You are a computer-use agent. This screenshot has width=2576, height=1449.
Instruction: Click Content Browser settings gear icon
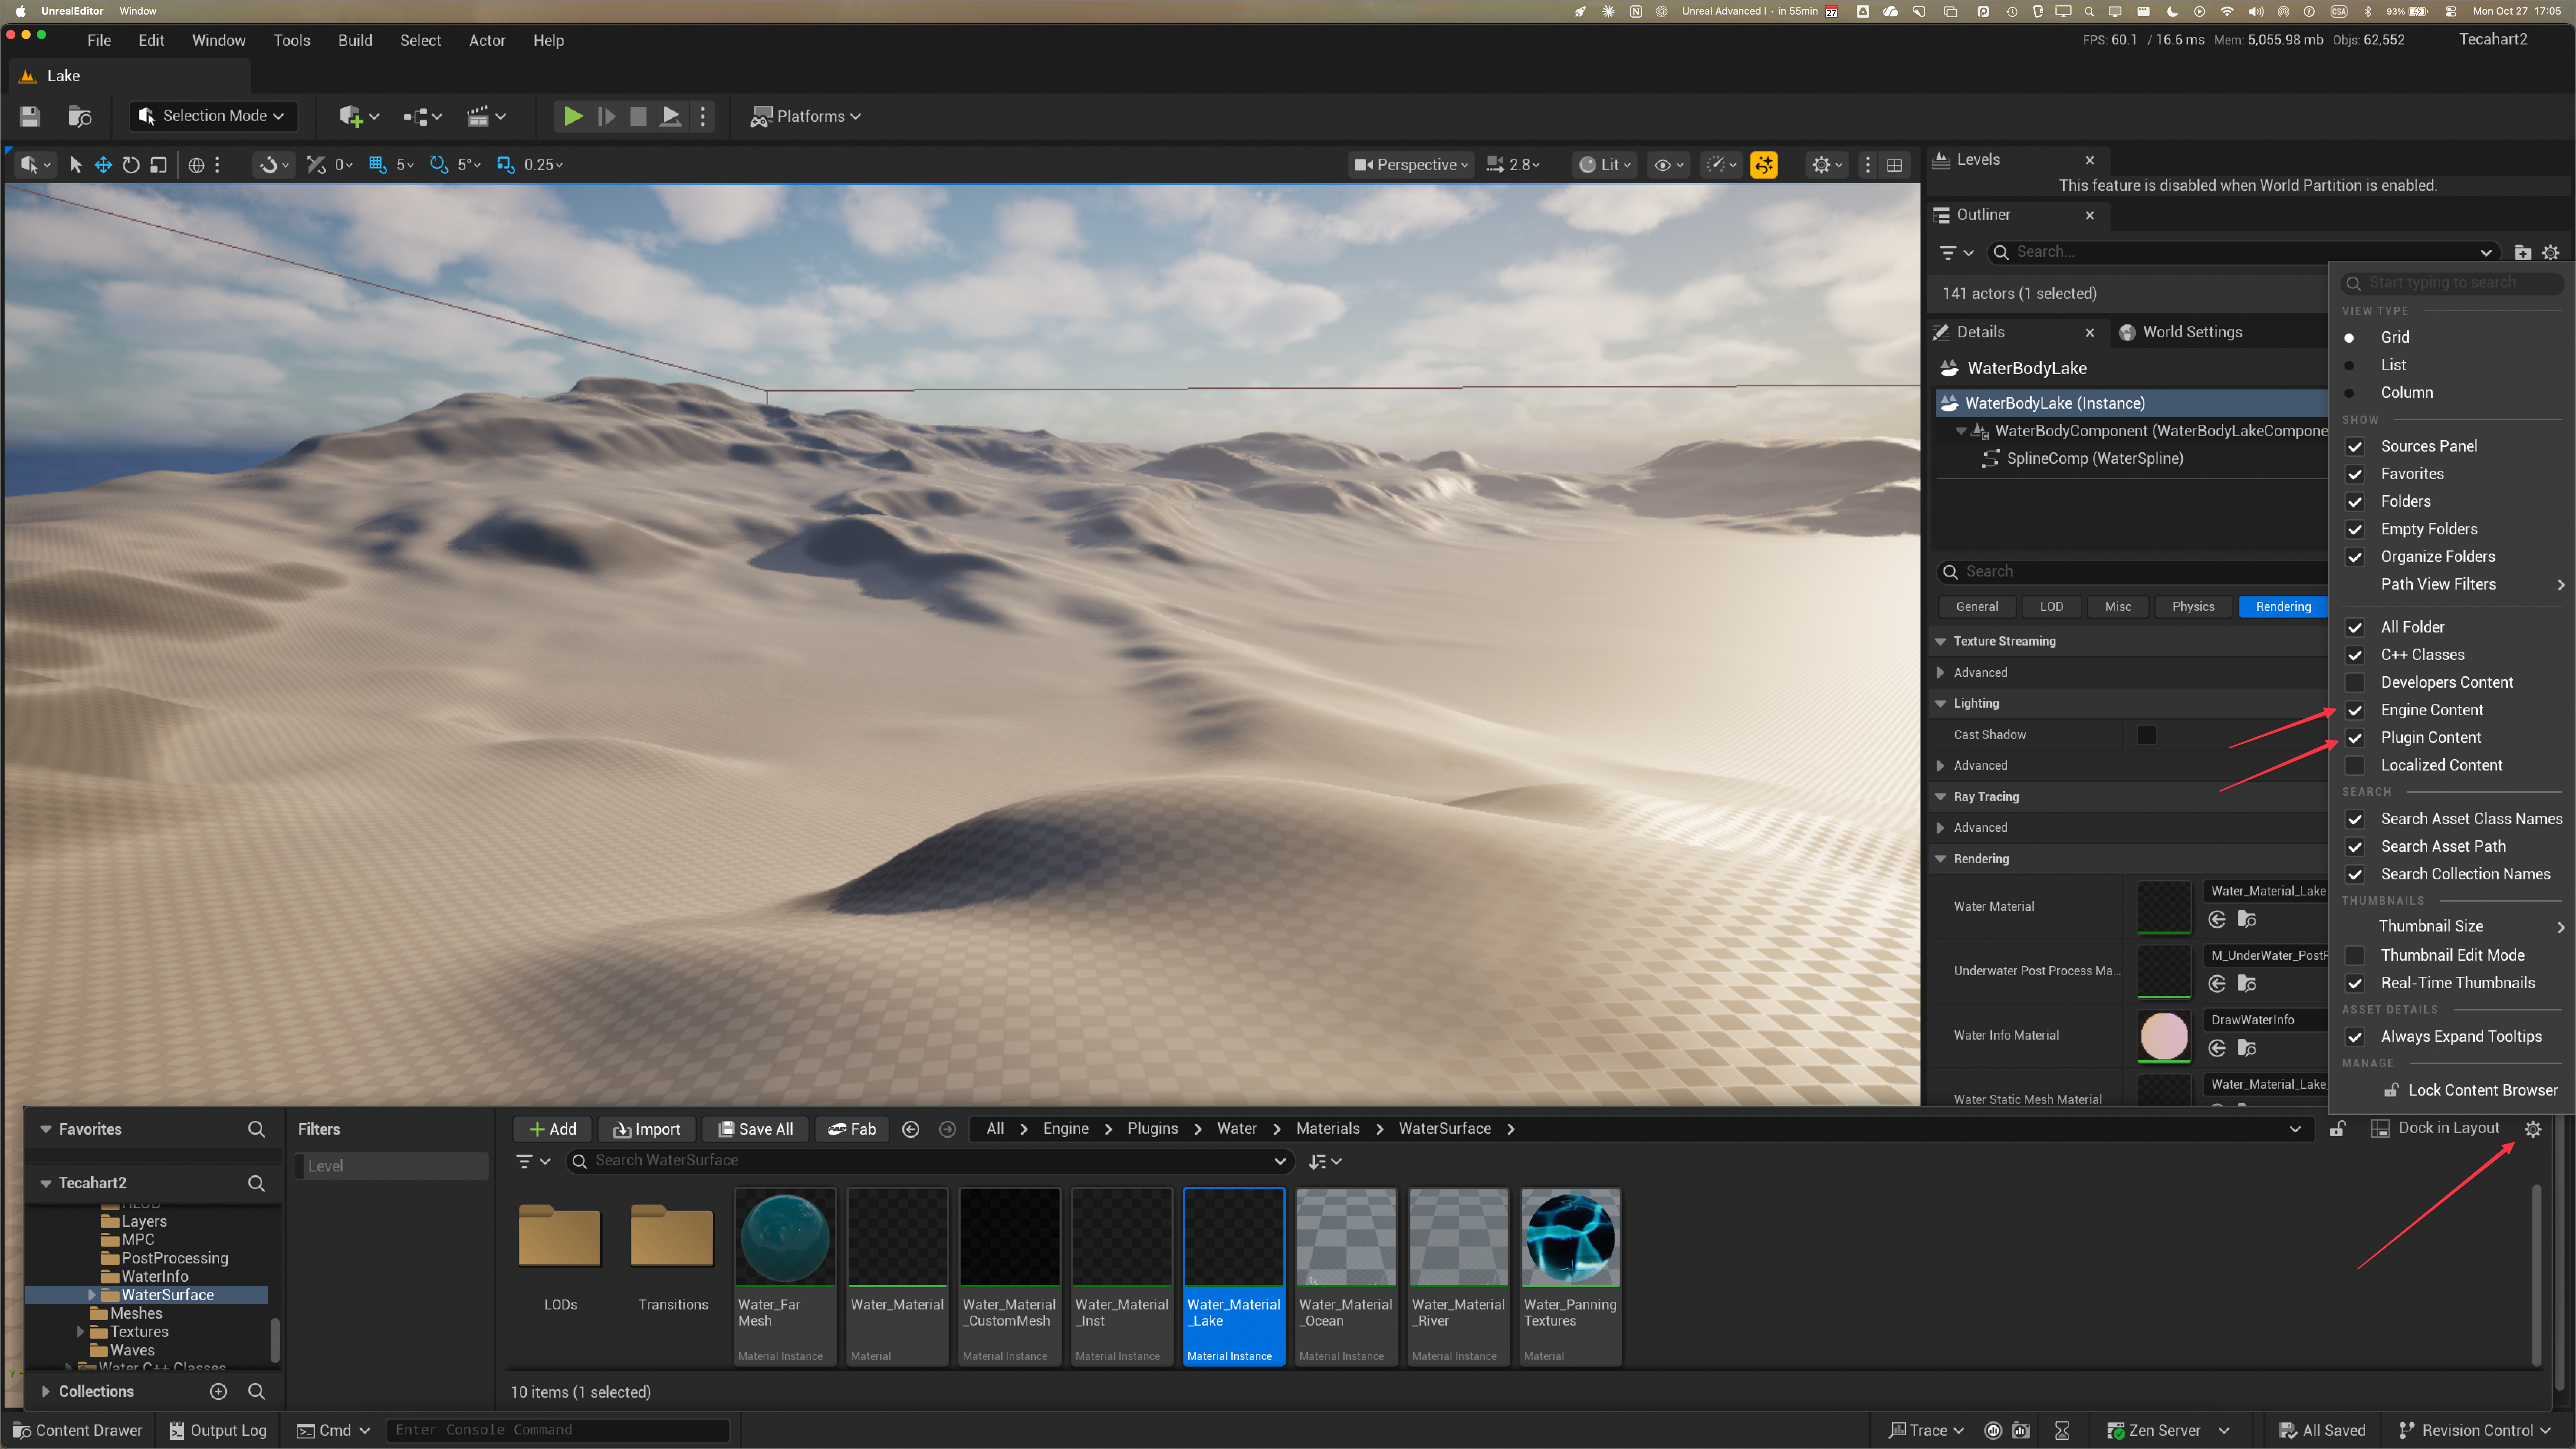coord(2533,1129)
